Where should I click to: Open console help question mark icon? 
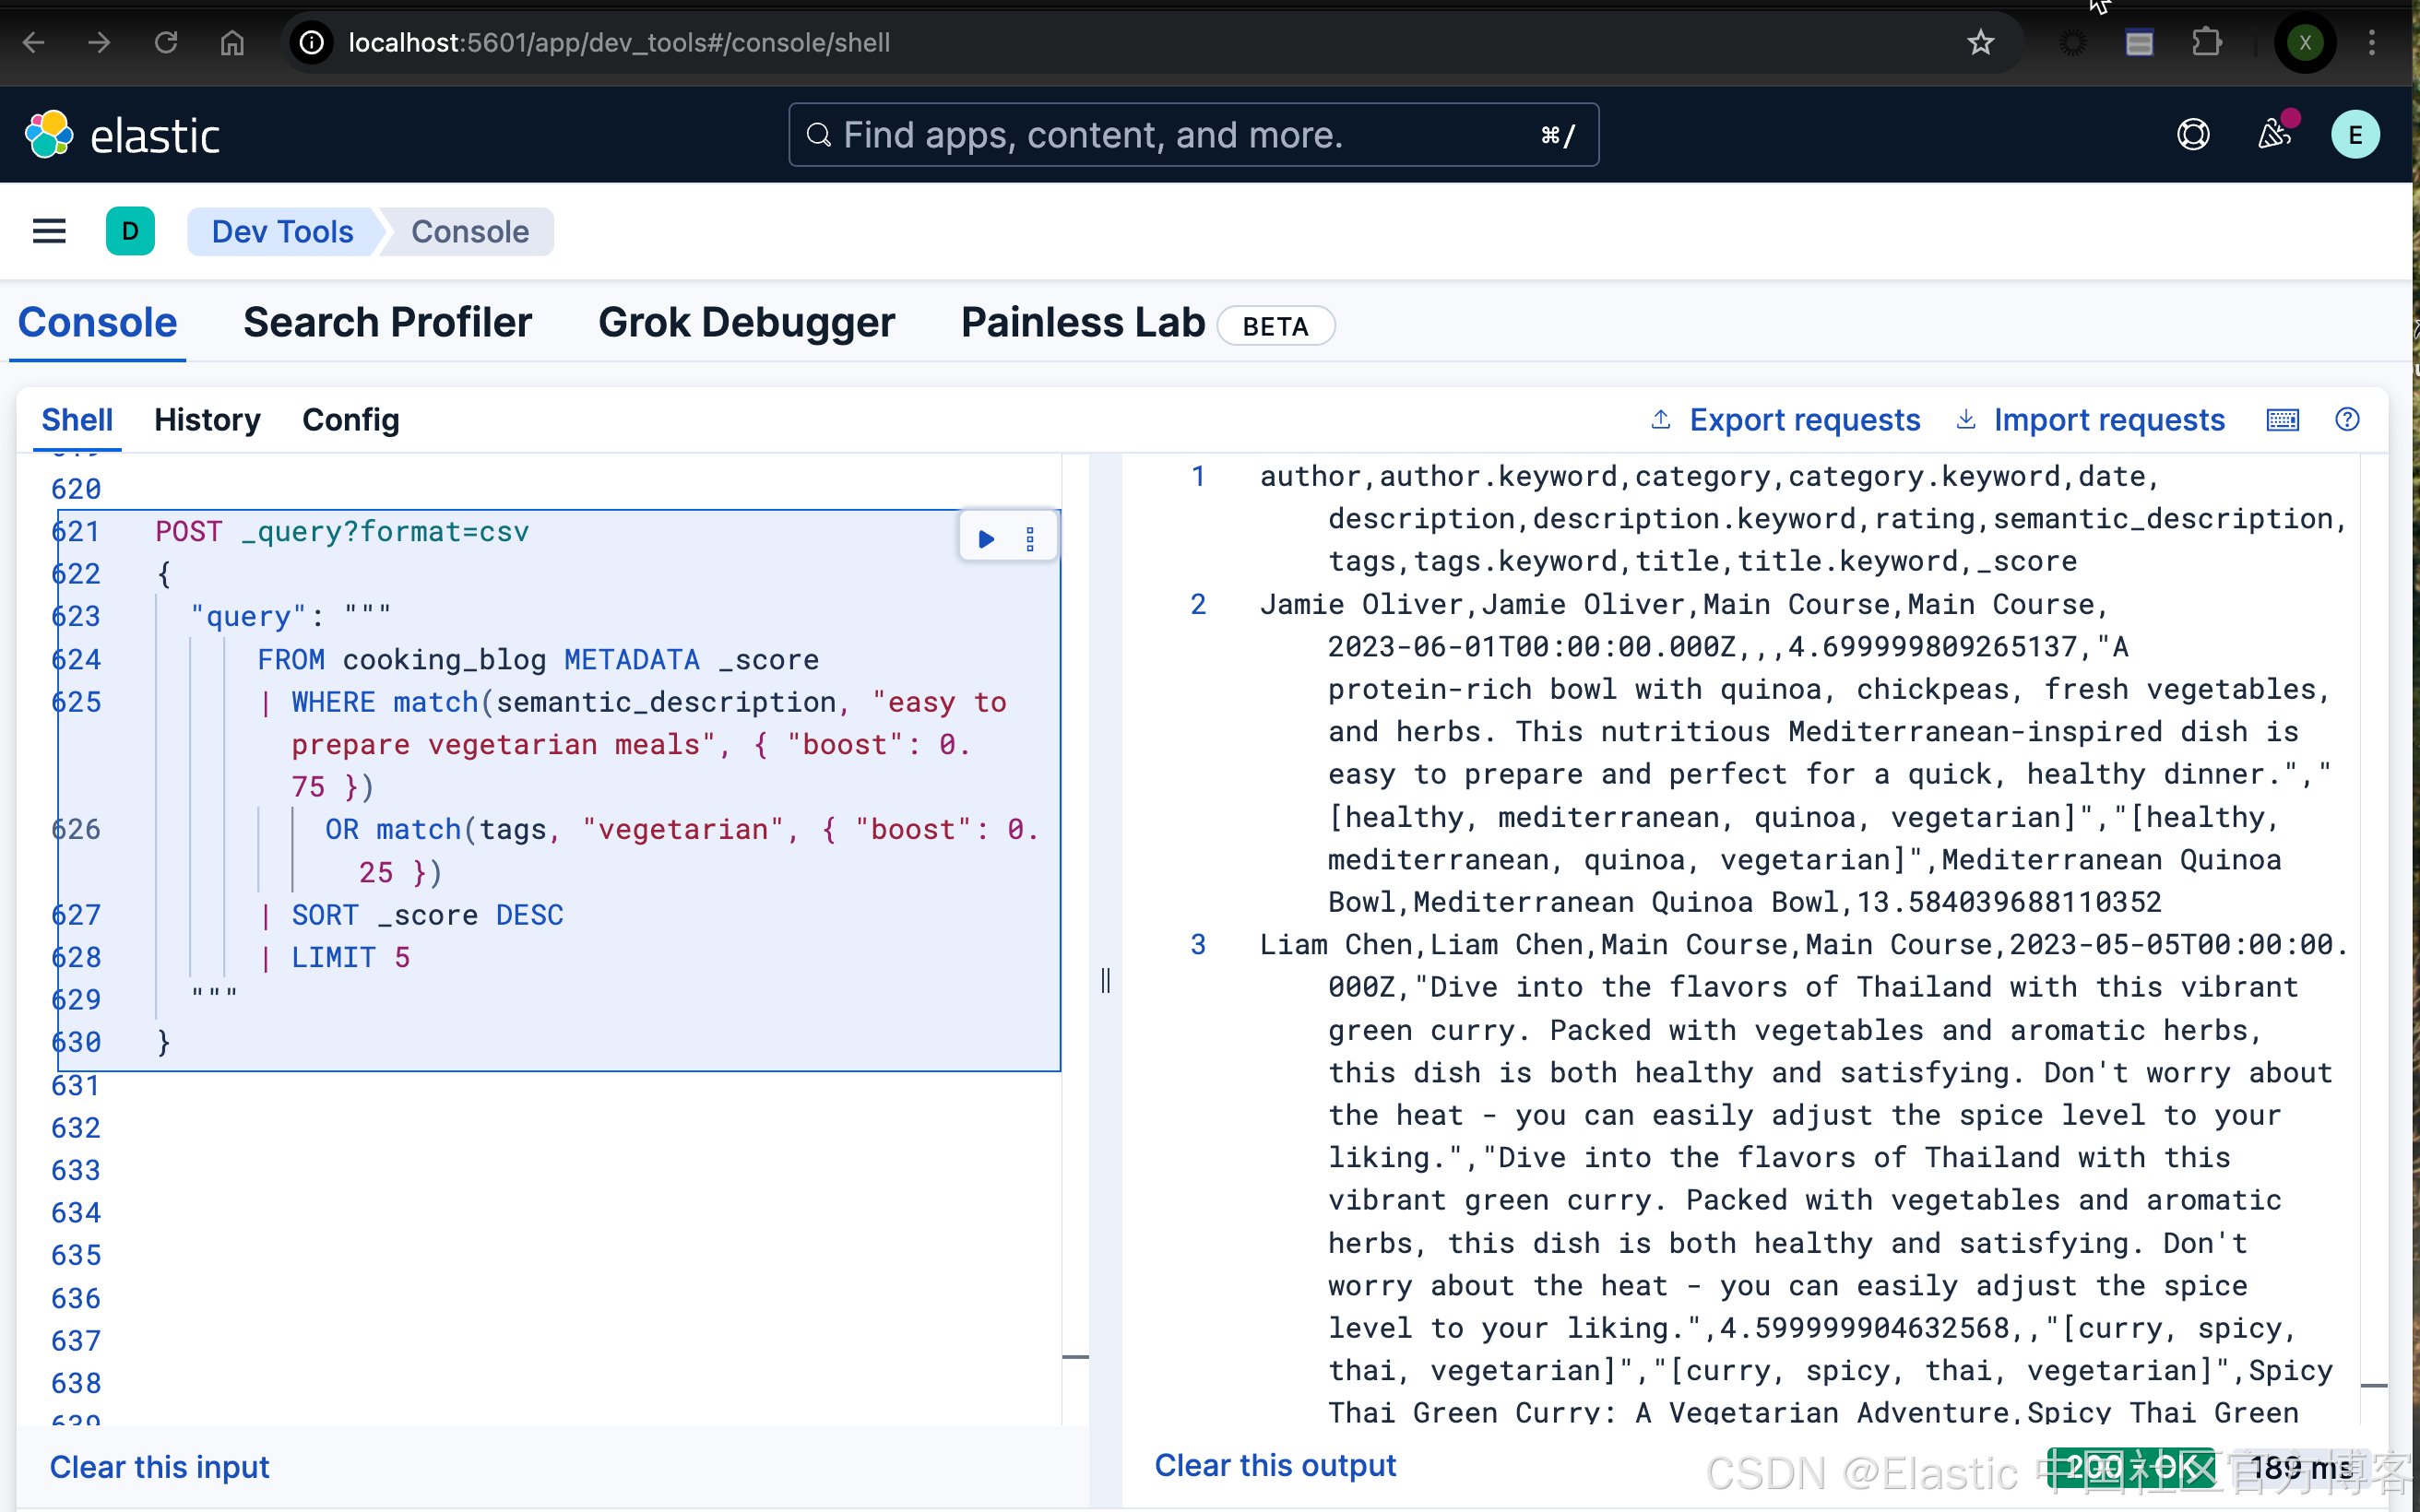[2347, 420]
